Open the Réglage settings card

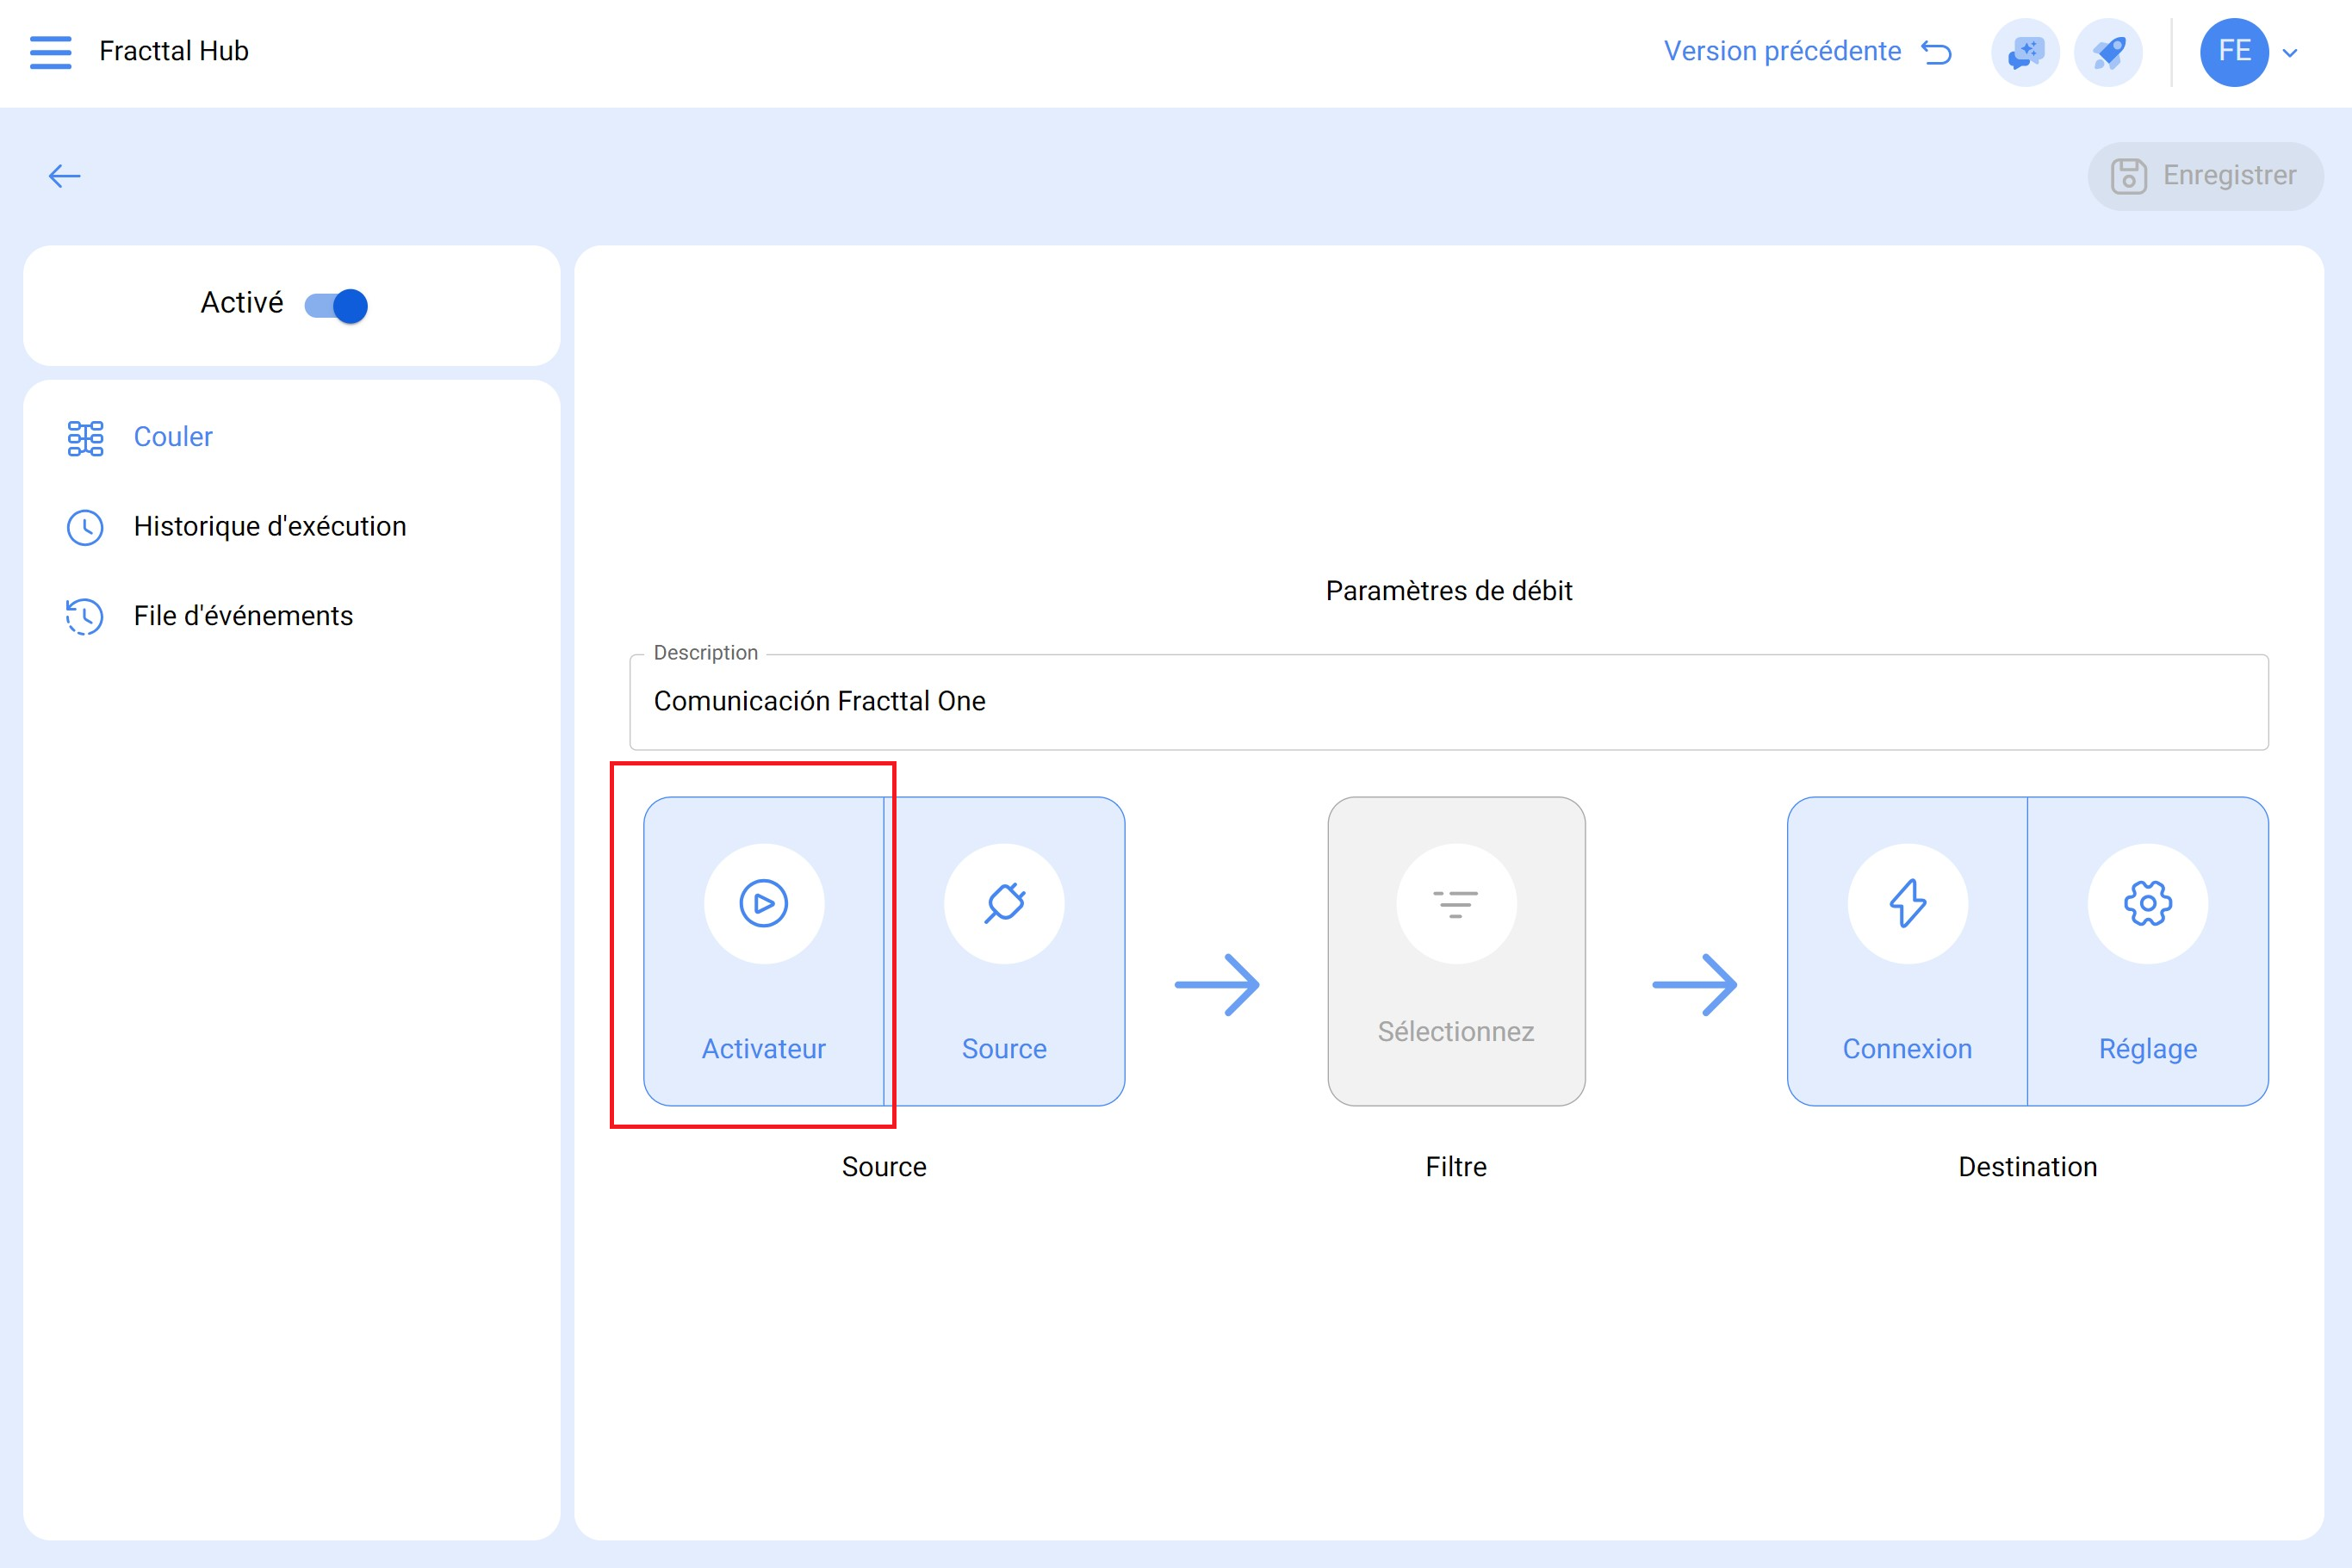pos(2148,951)
